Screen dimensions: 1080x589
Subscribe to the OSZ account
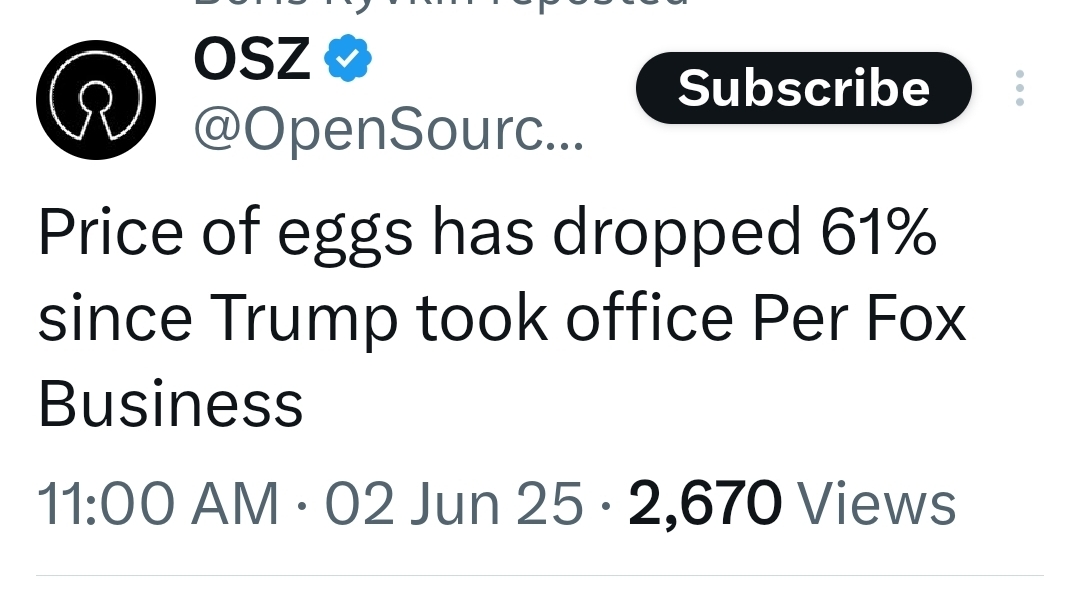(804, 88)
